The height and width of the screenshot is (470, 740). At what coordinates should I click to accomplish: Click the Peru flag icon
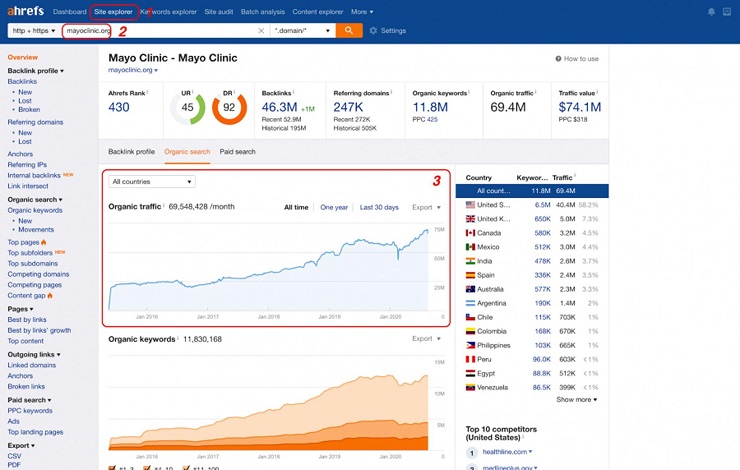tap(470, 359)
